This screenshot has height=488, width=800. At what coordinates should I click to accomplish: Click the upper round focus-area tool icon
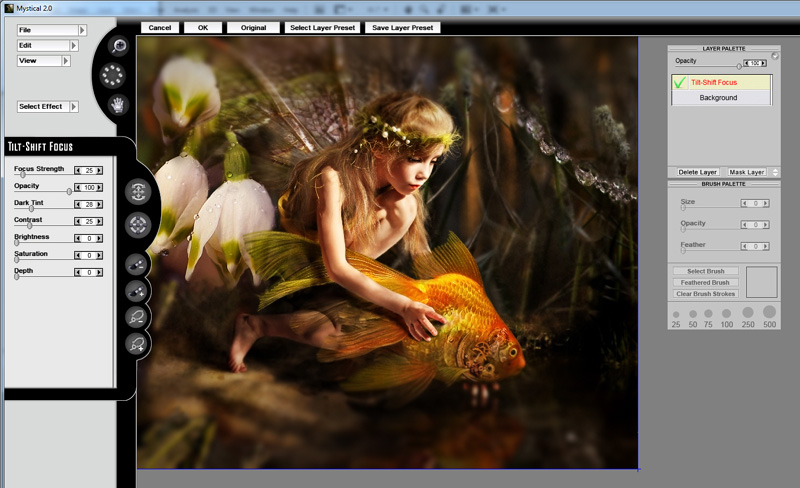pos(138,191)
